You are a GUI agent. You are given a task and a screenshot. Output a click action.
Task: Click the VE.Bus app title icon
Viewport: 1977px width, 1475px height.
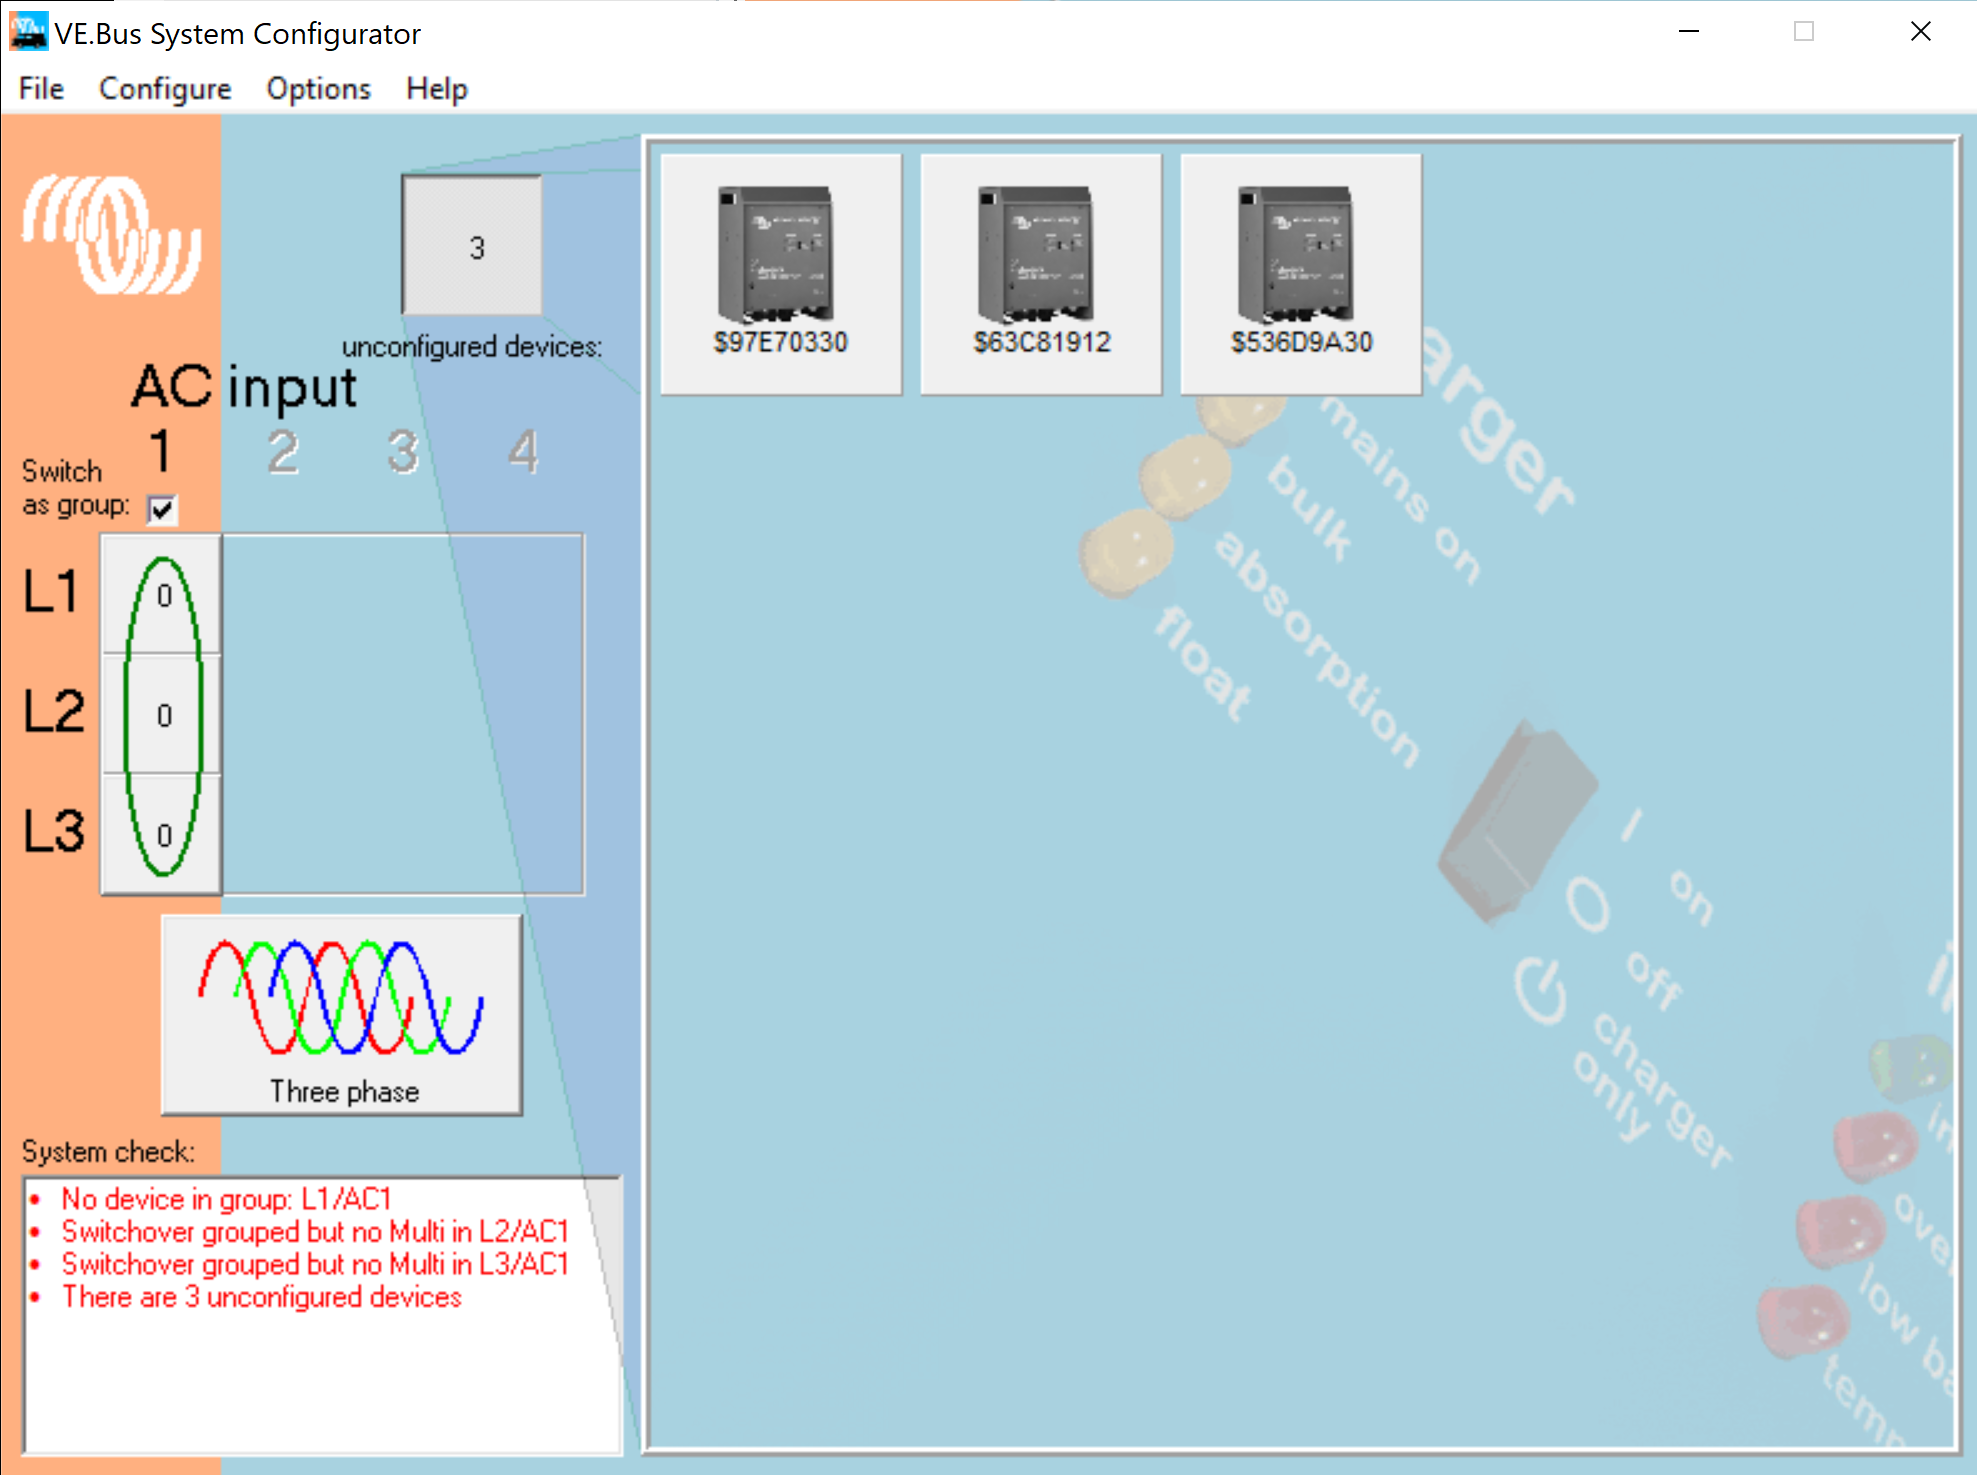[28, 32]
